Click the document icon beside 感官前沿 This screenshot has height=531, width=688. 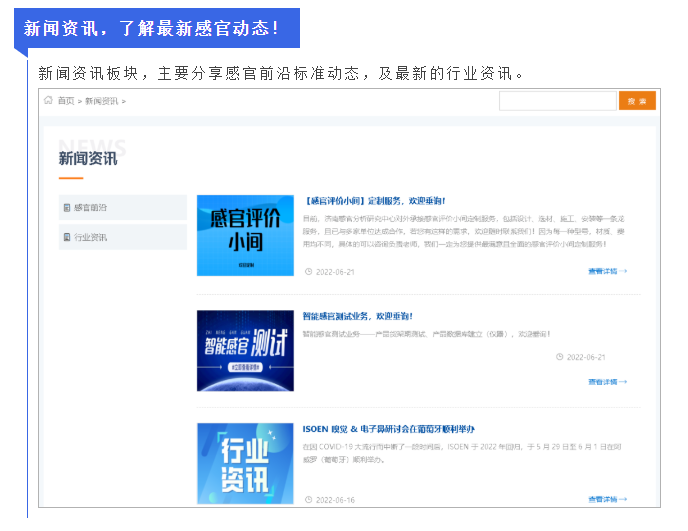[67, 208]
